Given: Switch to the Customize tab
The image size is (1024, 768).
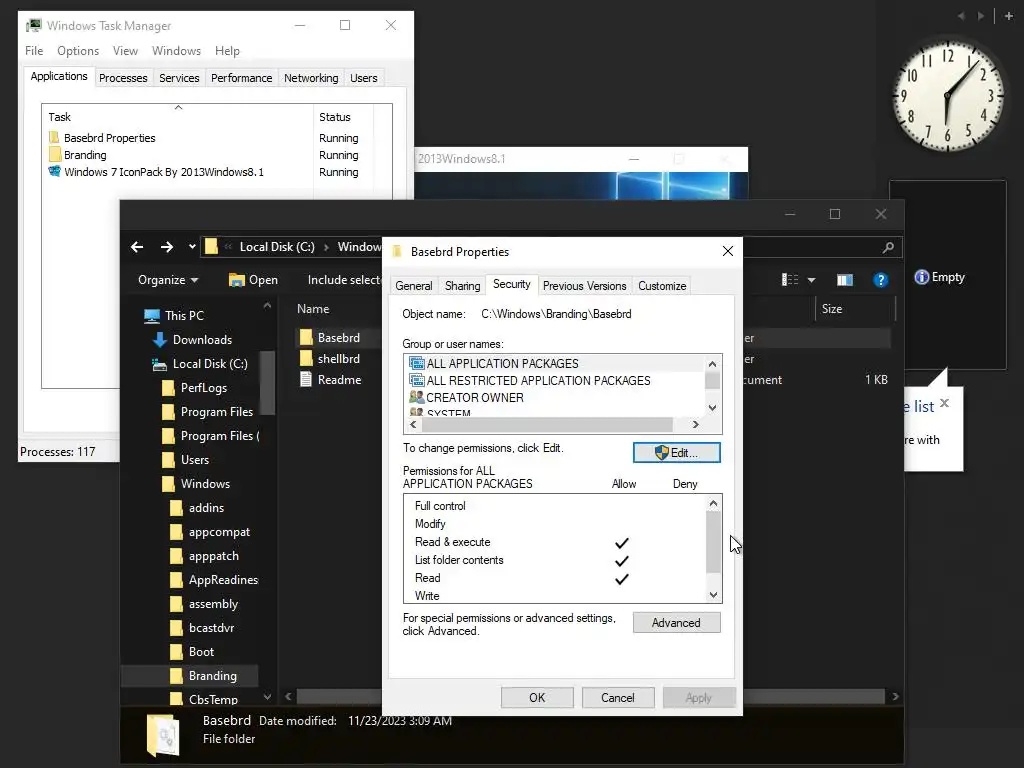Looking at the screenshot, I should click(662, 286).
